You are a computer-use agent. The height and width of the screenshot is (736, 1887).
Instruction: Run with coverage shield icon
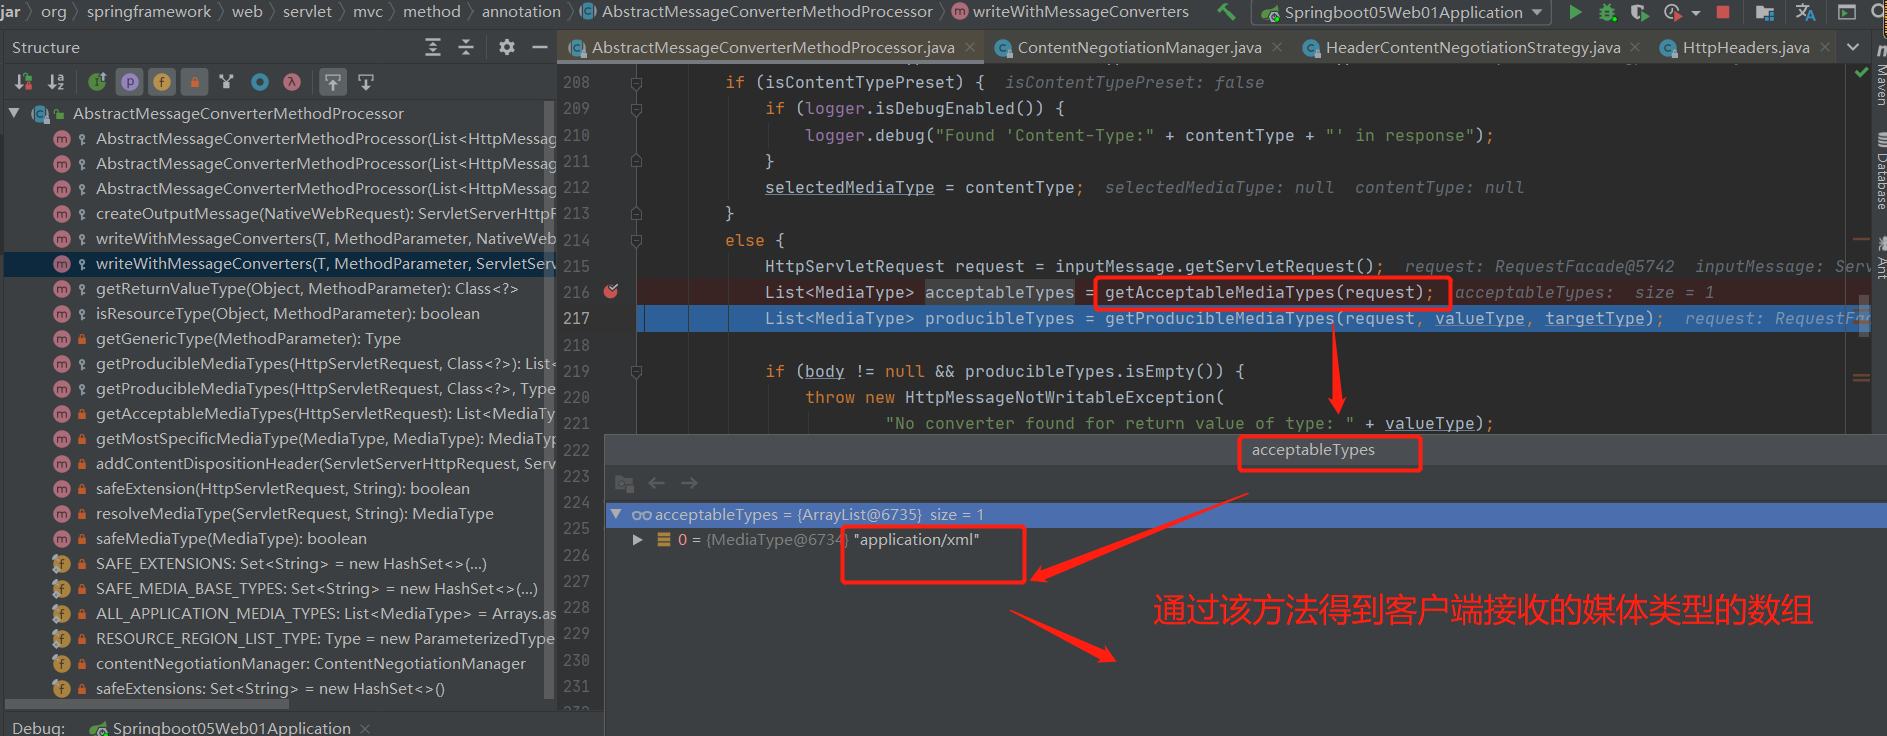pyautogui.click(x=1639, y=12)
